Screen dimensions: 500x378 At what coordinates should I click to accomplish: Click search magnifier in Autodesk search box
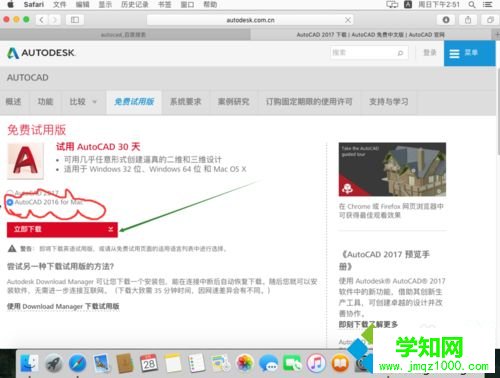(x=400, y=53)
